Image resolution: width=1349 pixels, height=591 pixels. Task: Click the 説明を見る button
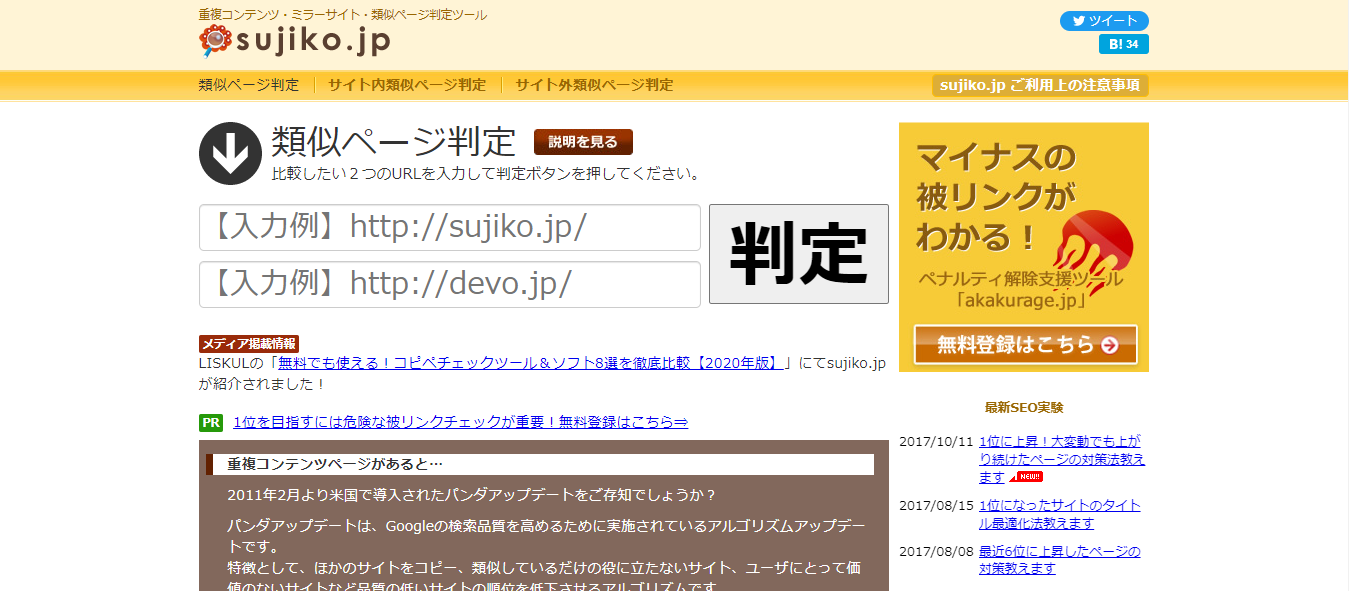[581, 142]
